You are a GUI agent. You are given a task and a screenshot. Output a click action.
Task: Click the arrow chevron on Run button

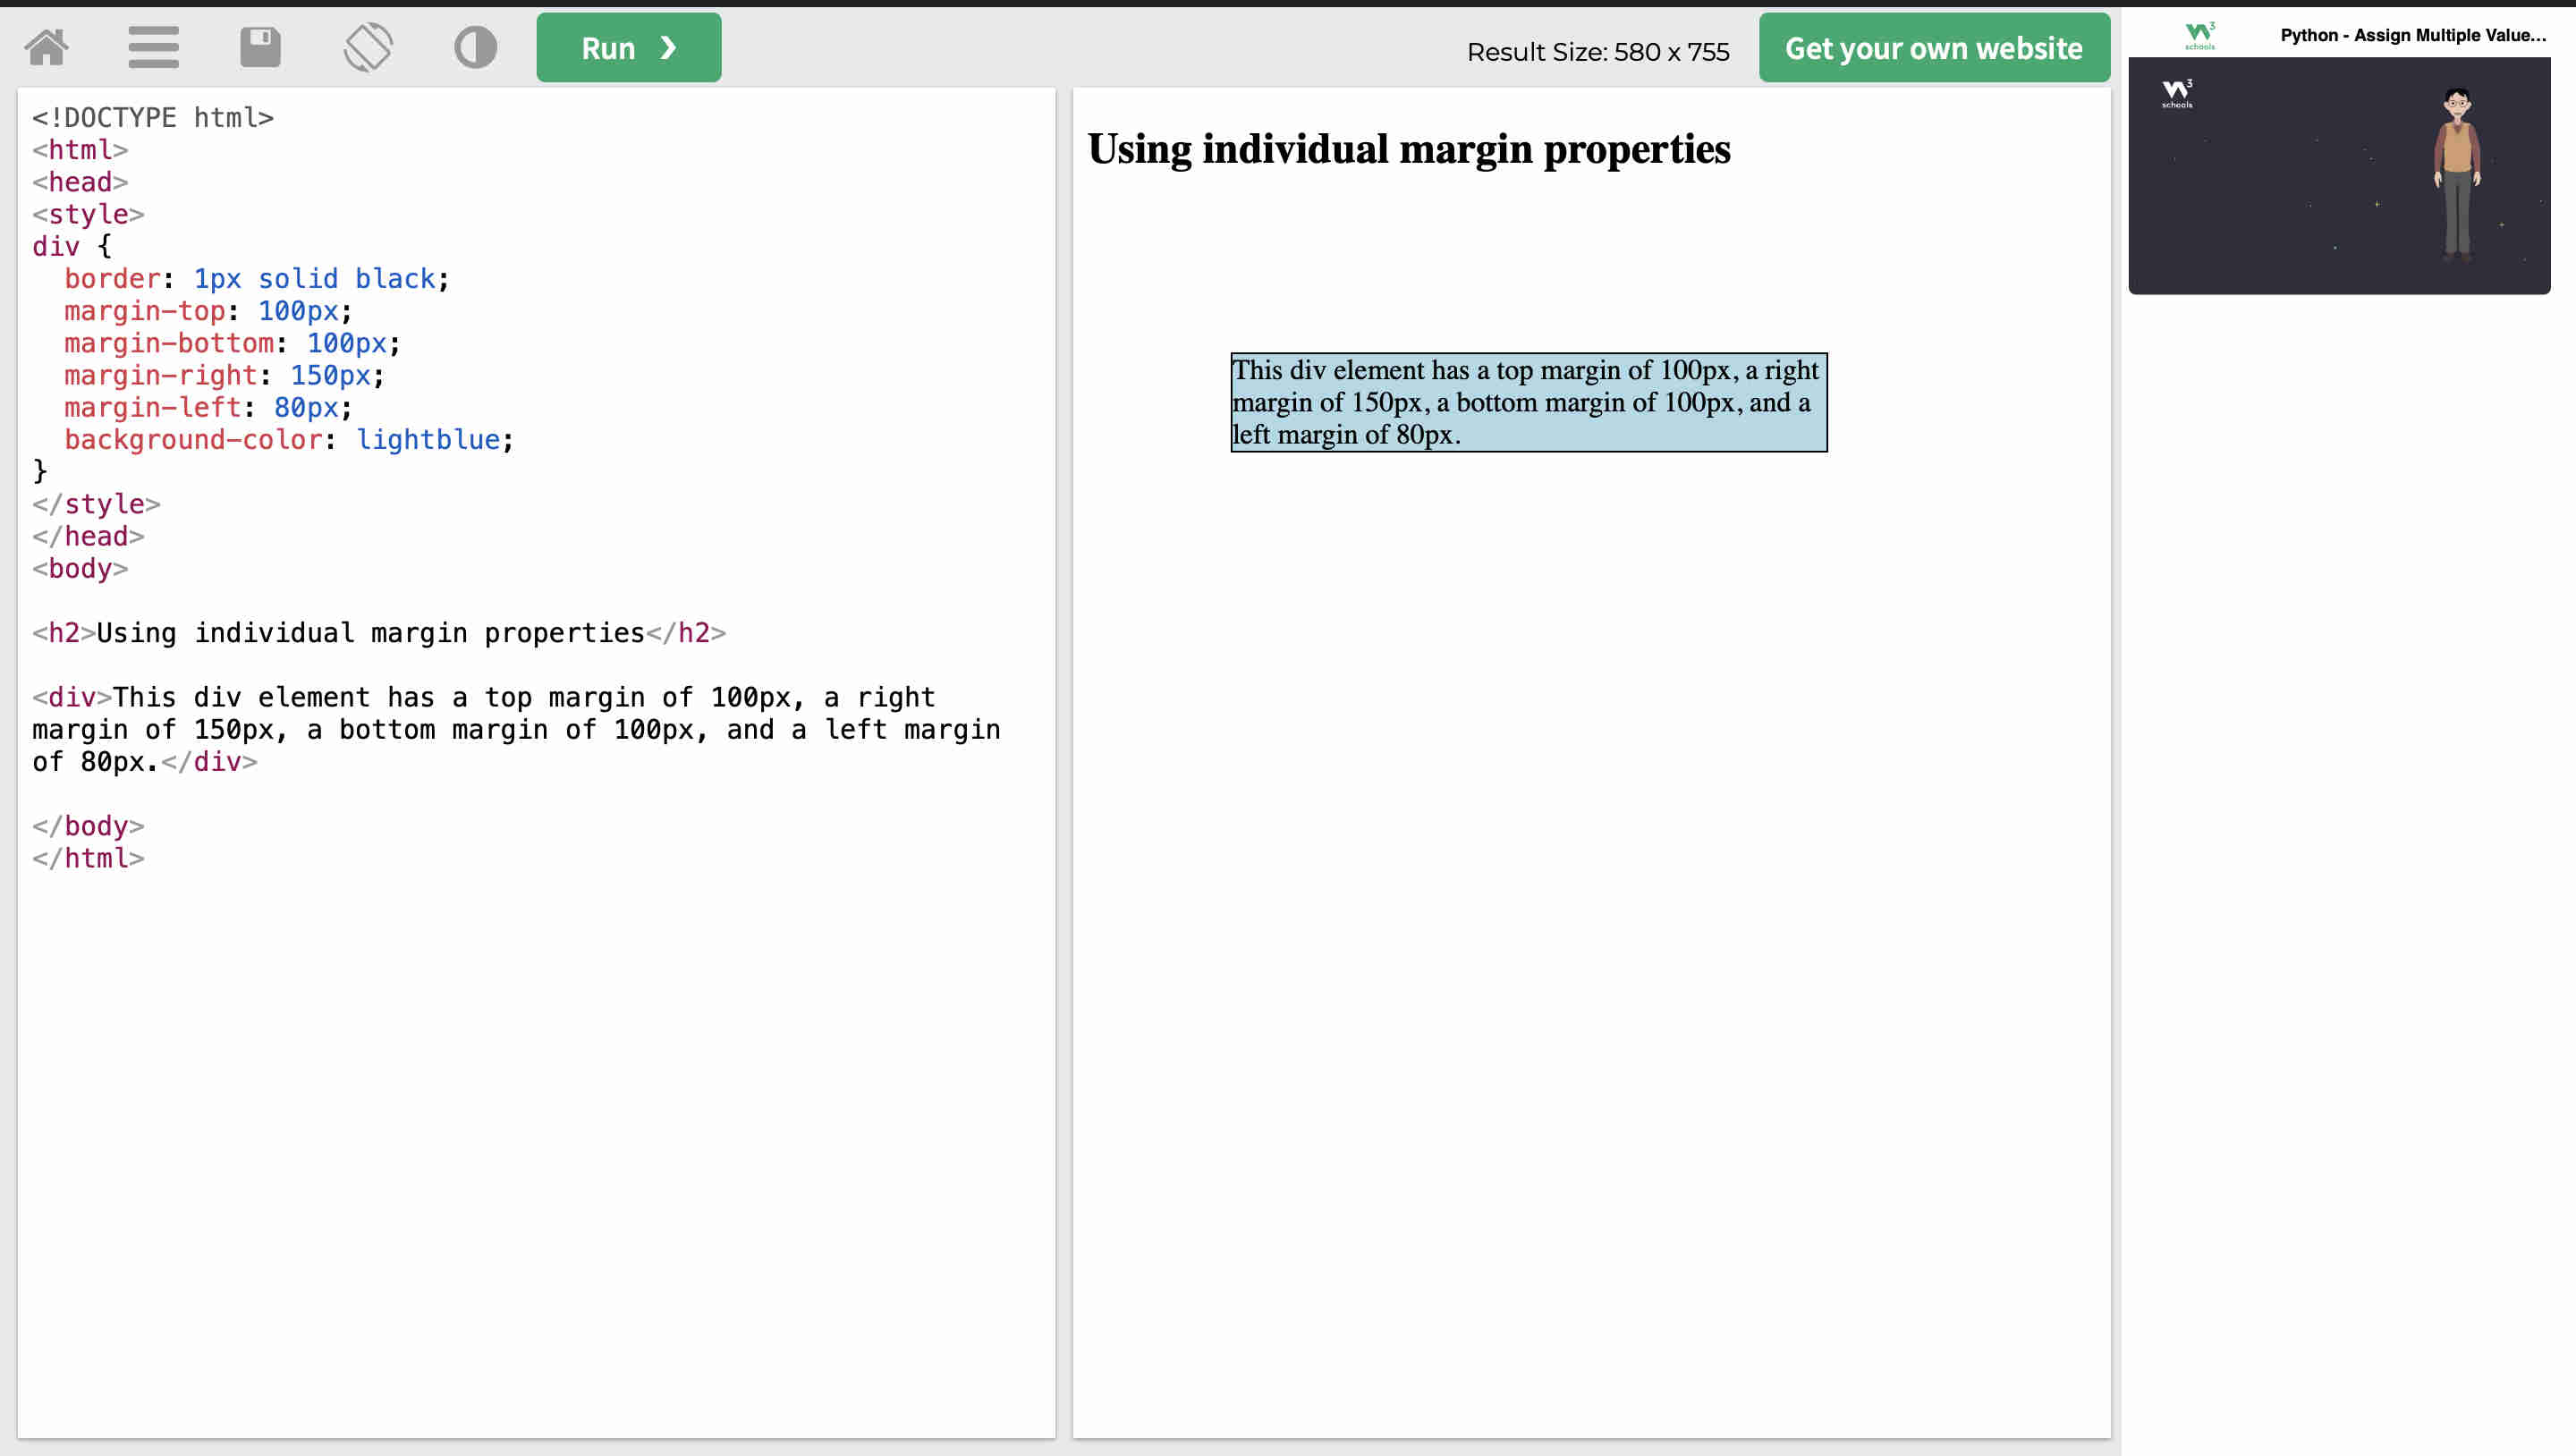(x=669, y=48)
